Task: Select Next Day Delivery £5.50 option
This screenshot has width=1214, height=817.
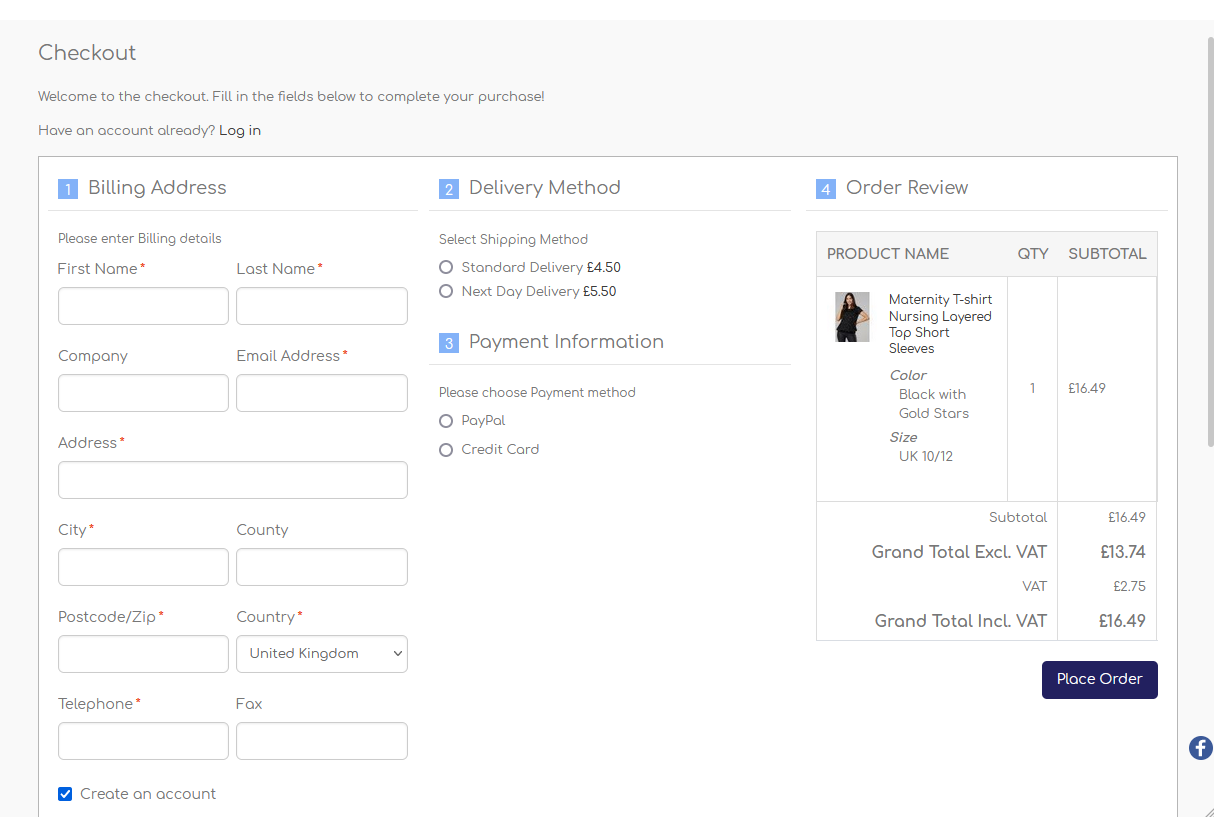Action: [x=446, y=292]
